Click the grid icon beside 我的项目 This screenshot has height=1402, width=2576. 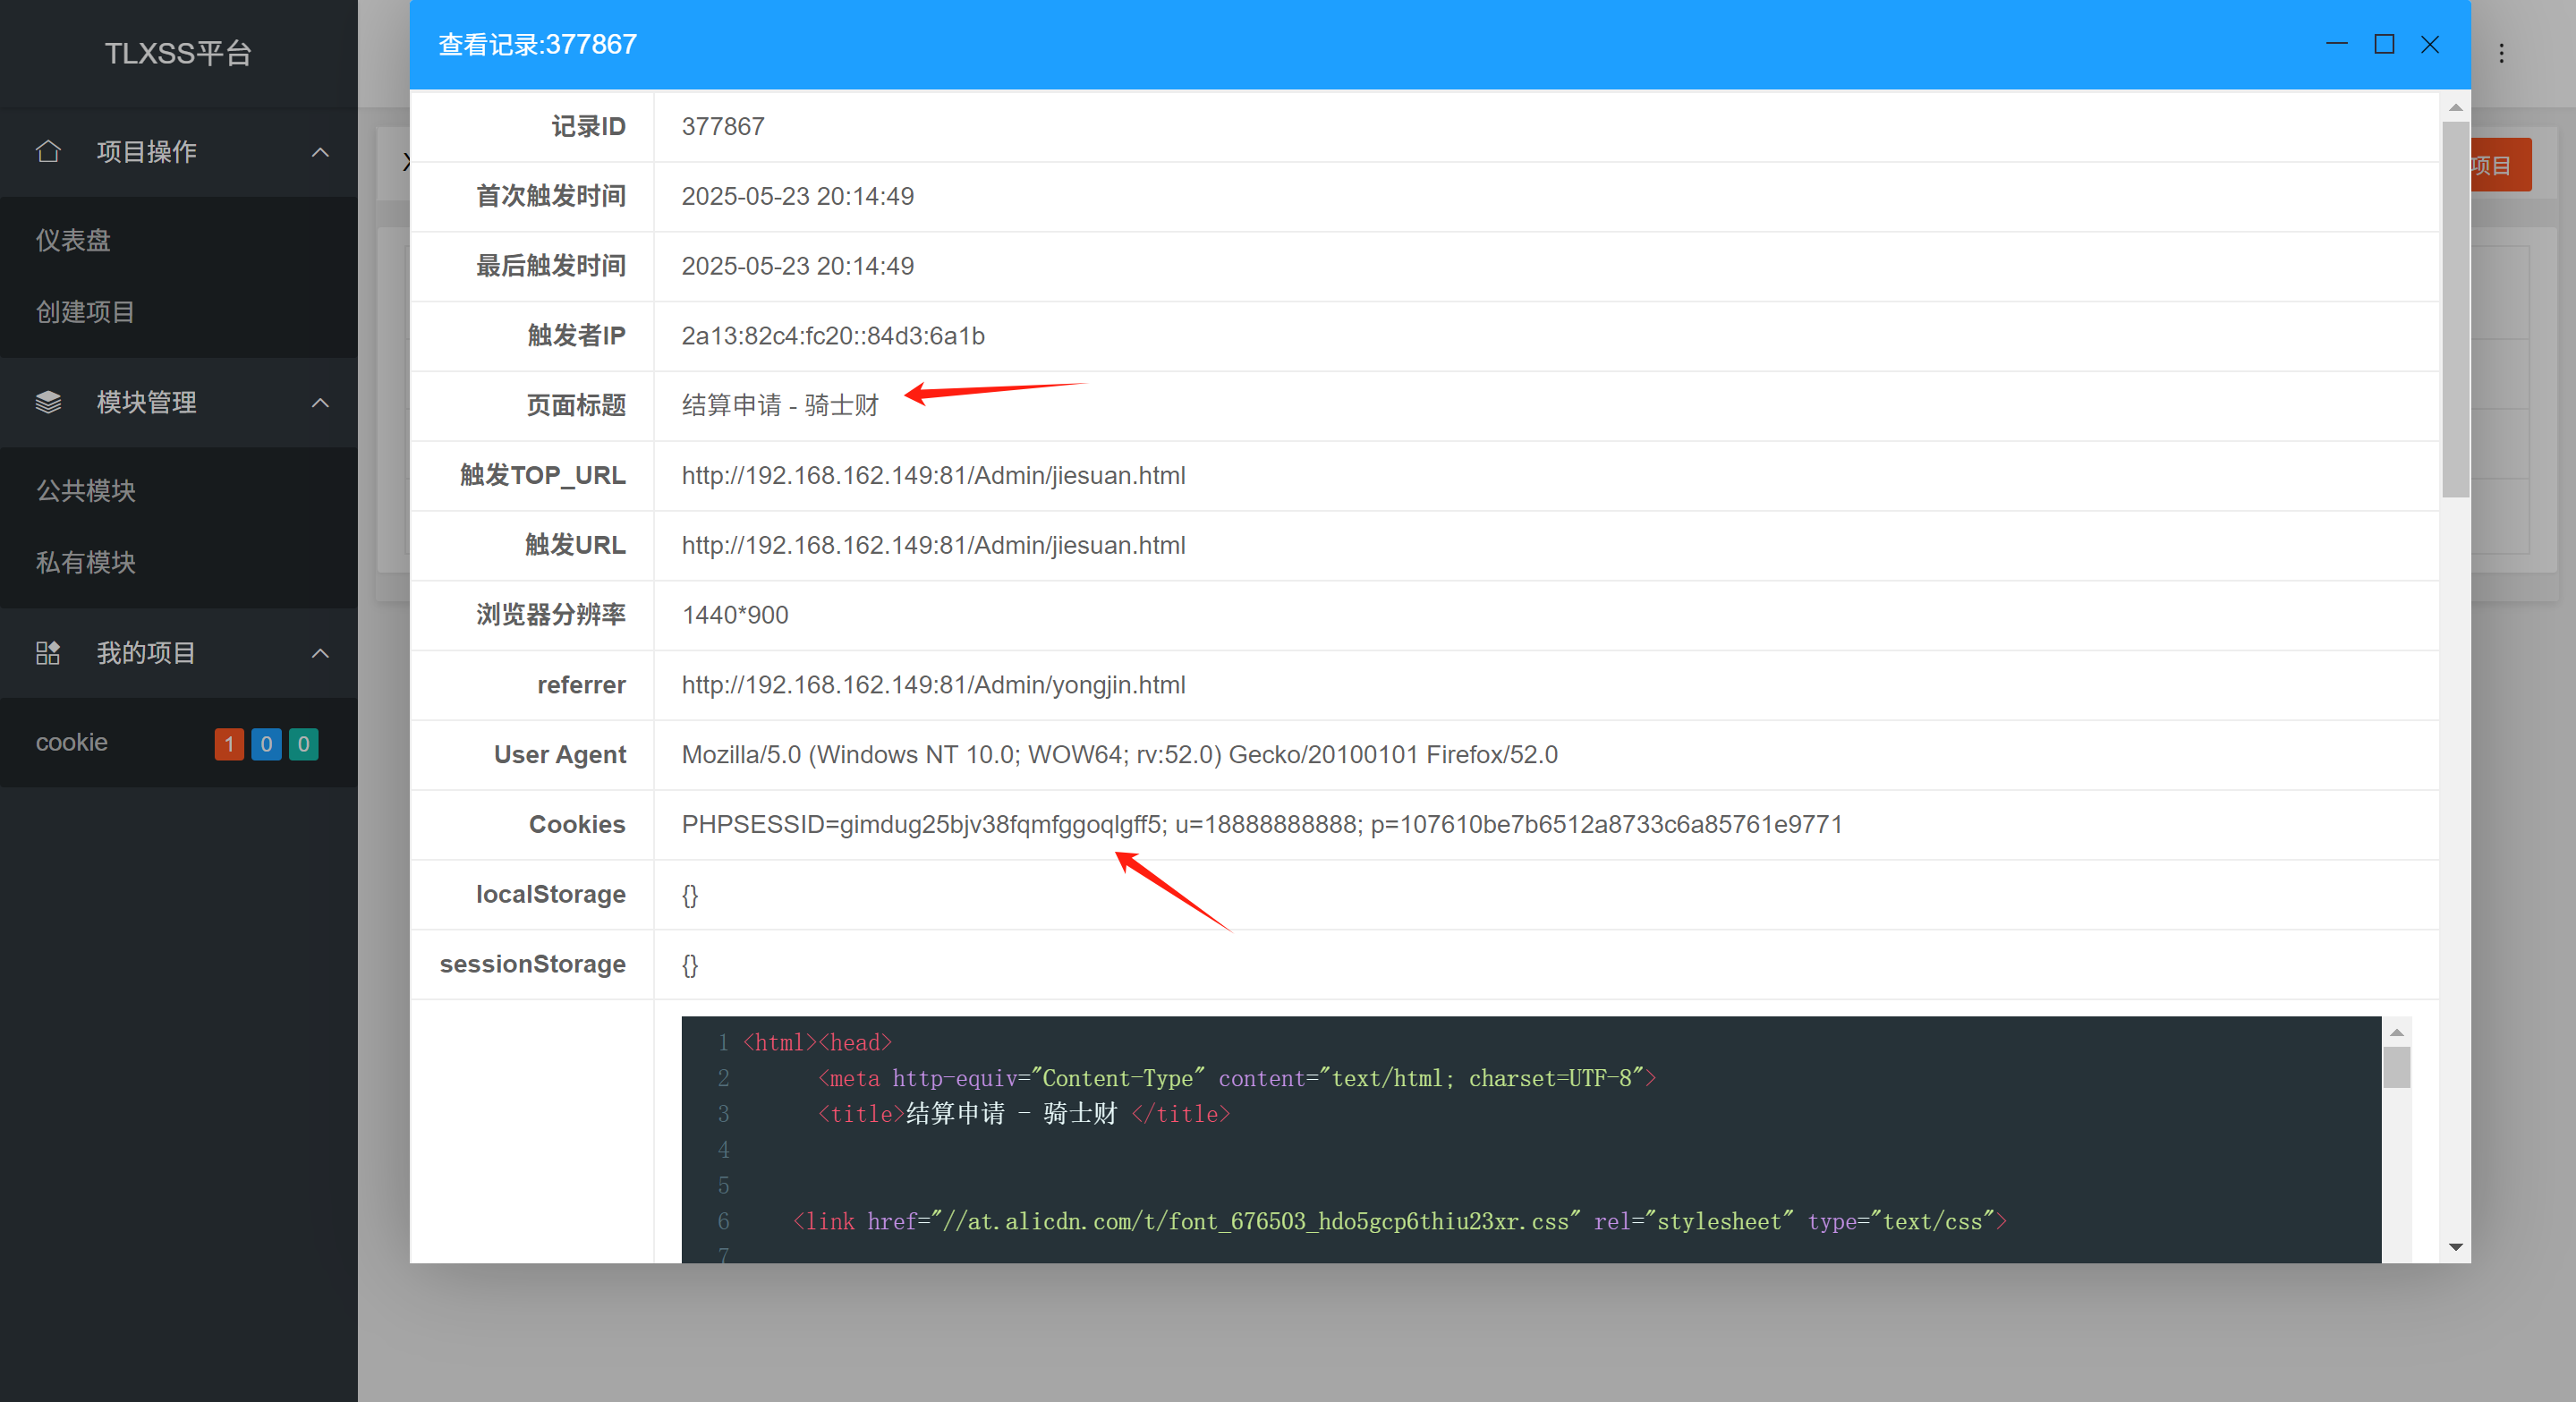(x=48, y=653)
